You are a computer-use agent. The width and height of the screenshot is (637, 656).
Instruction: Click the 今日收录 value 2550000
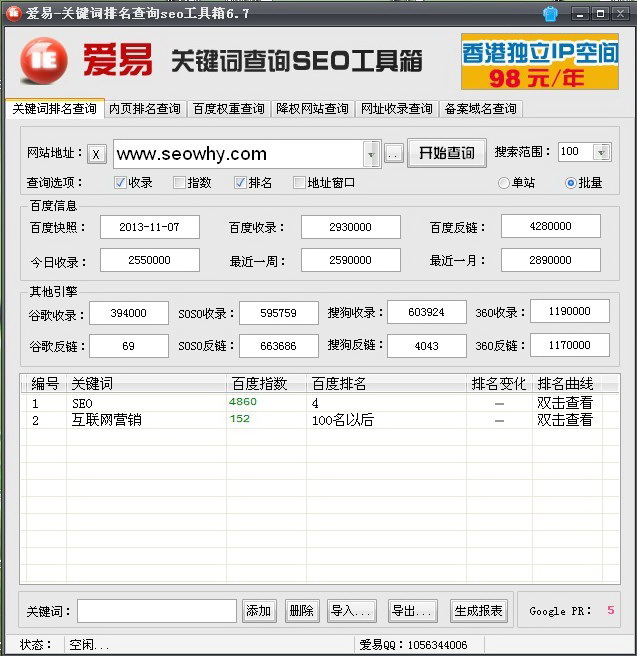[150, 260]
